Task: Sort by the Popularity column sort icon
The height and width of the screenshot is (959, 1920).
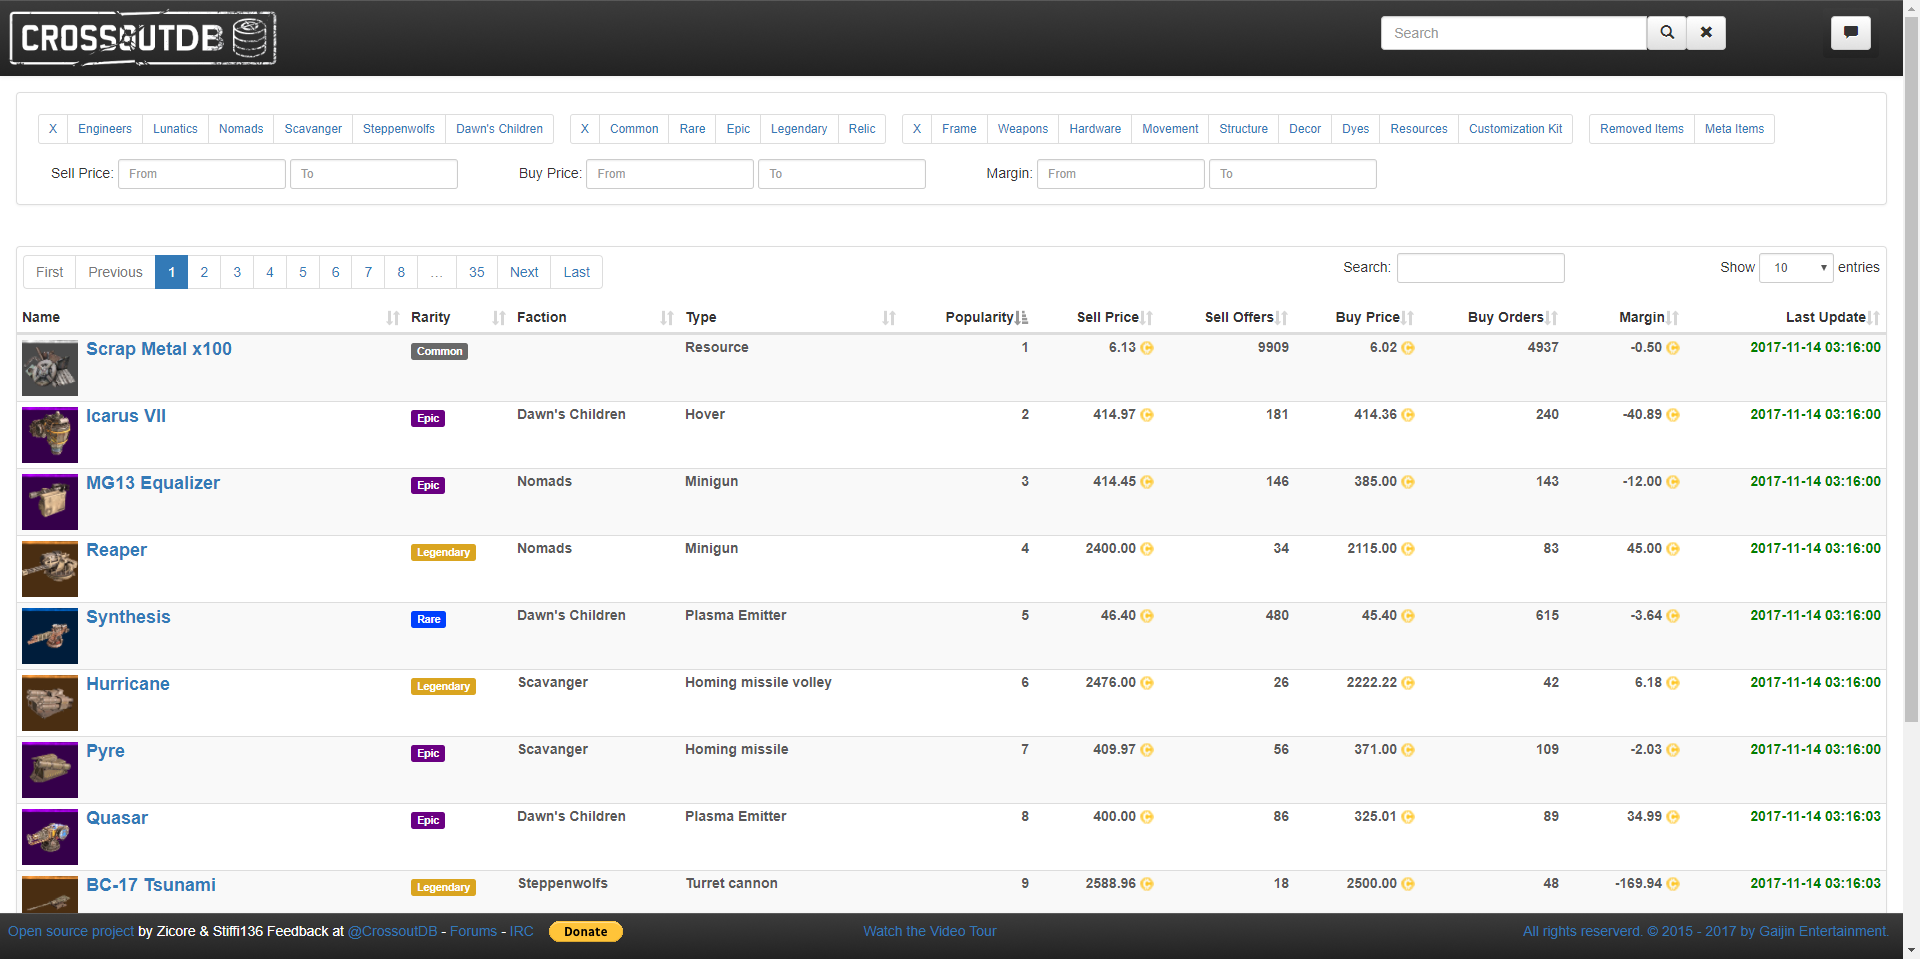Action: click(1021, 318)
